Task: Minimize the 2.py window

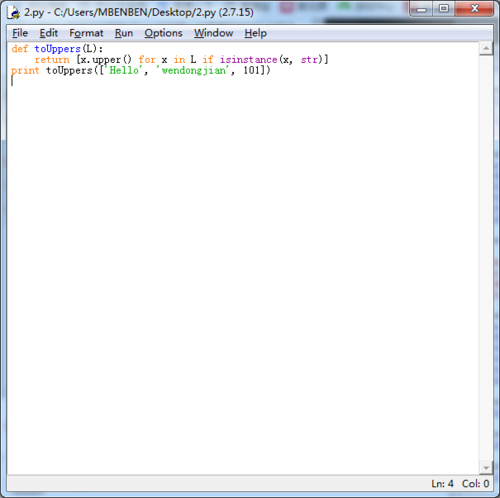Action: pyautogui.click(x=421, y=9)
